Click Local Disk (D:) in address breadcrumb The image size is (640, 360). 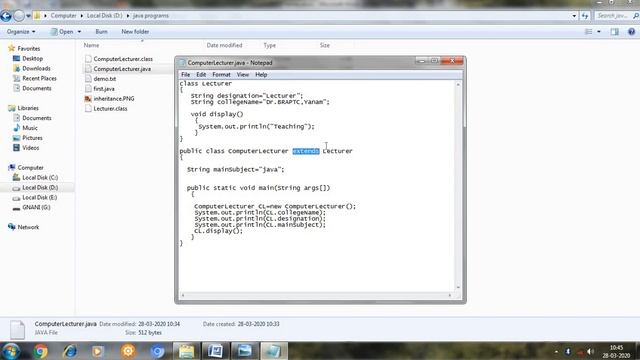tap(104, 16)
